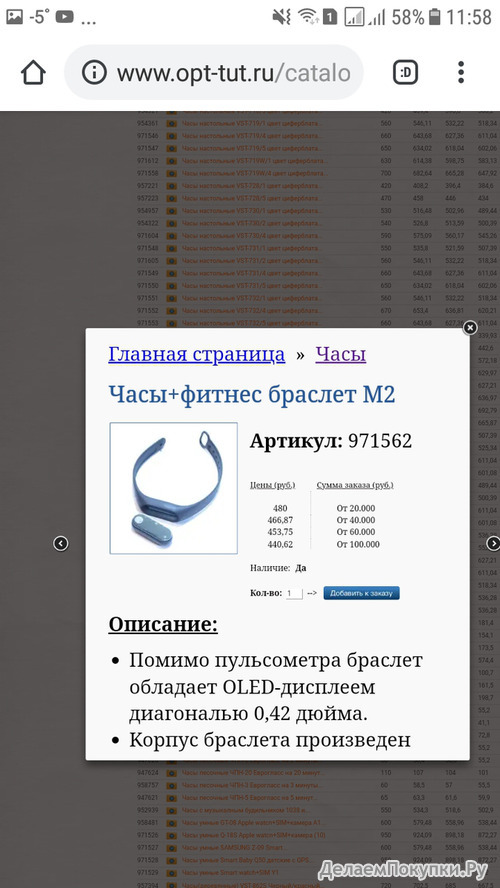Go to previous product with left arrow
Image resolution: width=500 pixels, height=888 pixels.
pos(61,544)
